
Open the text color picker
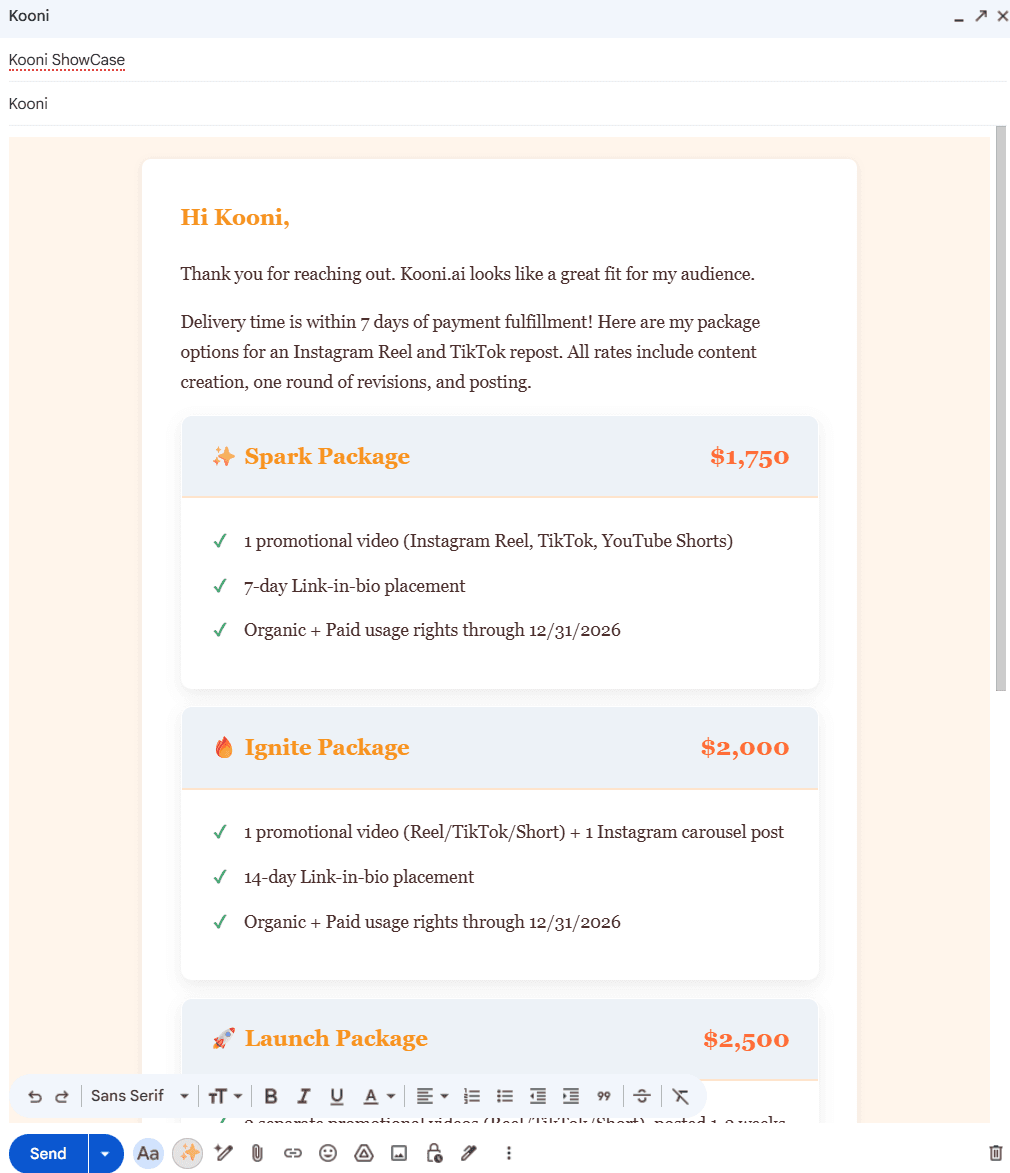point(376,1096)
